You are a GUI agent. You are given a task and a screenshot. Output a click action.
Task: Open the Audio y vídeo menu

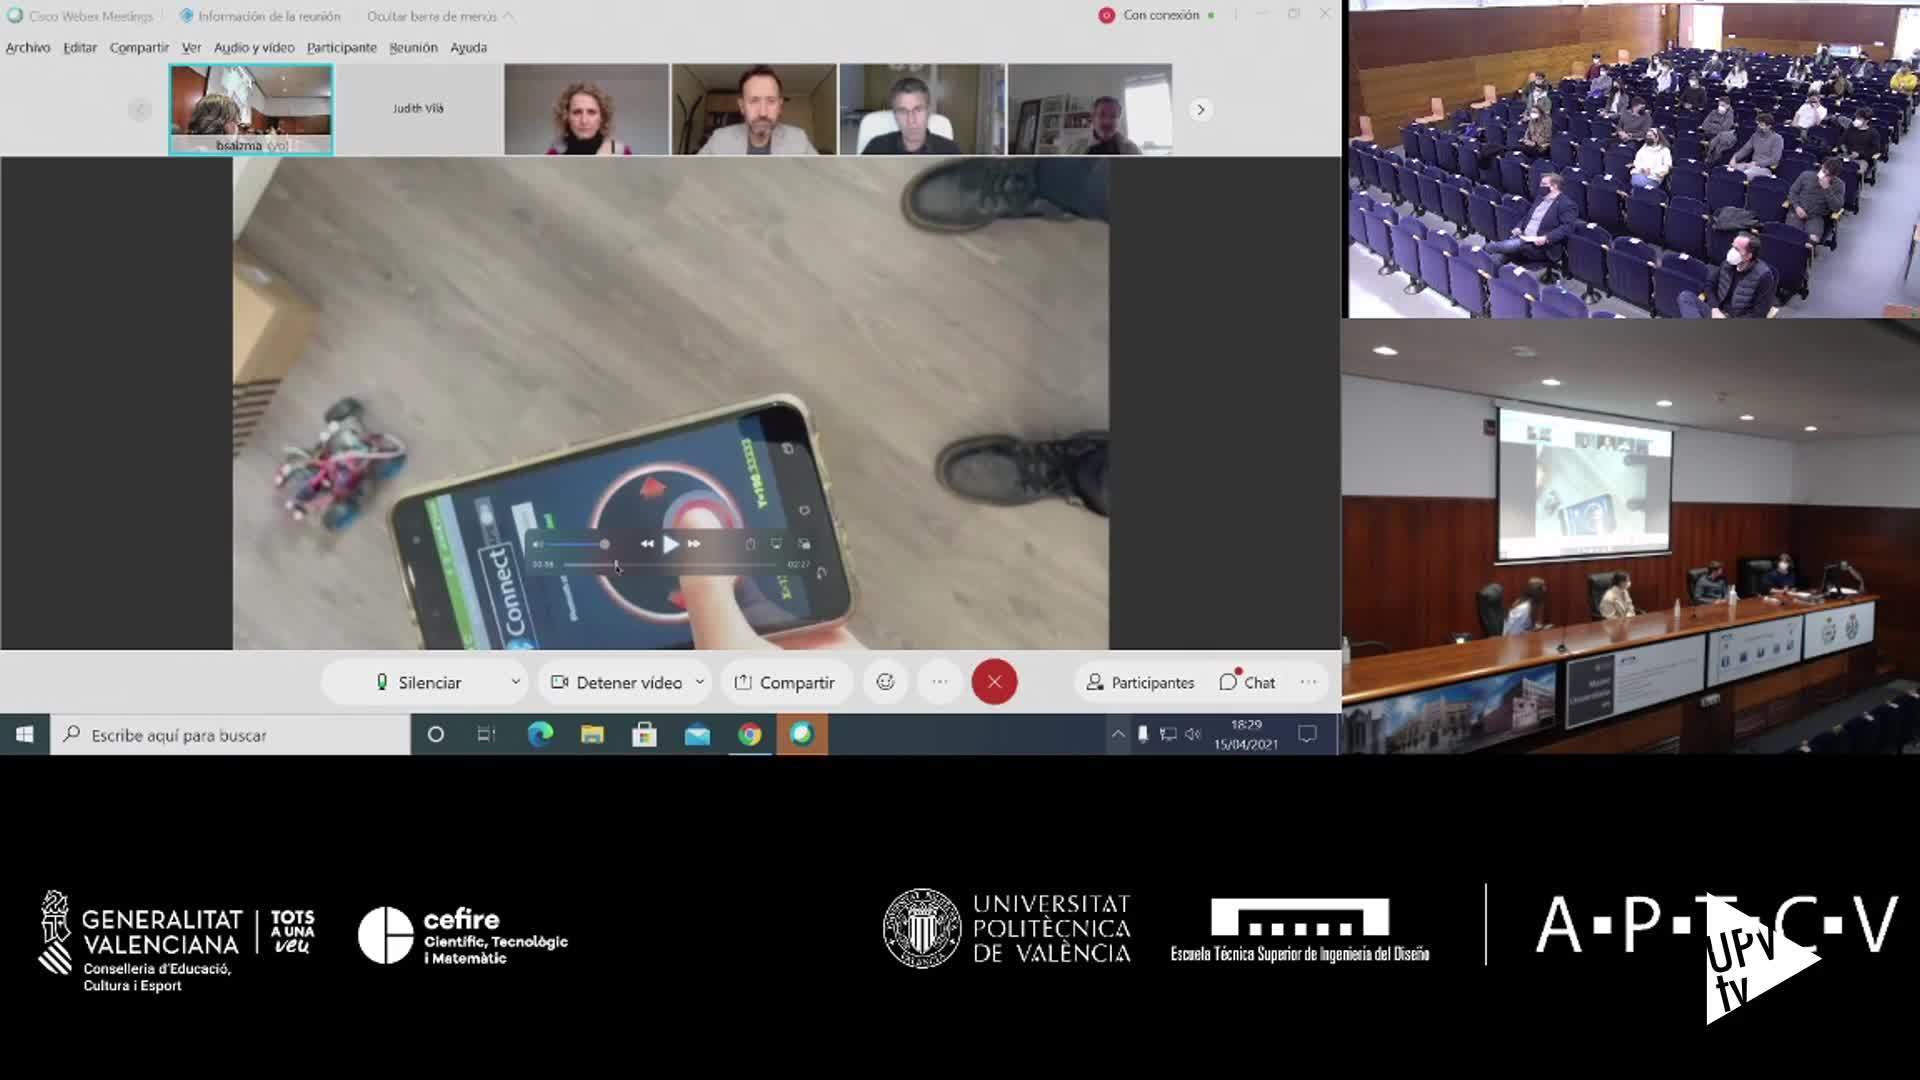[254, 47]
